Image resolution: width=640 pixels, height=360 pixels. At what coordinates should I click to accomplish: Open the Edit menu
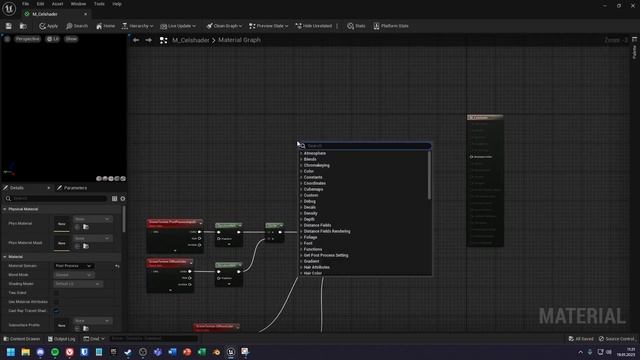pos(40,4)
